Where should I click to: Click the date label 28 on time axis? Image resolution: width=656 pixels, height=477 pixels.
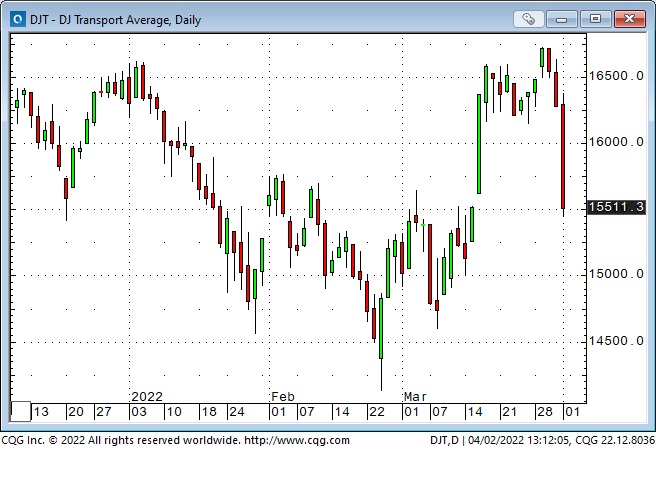point(545,412)
